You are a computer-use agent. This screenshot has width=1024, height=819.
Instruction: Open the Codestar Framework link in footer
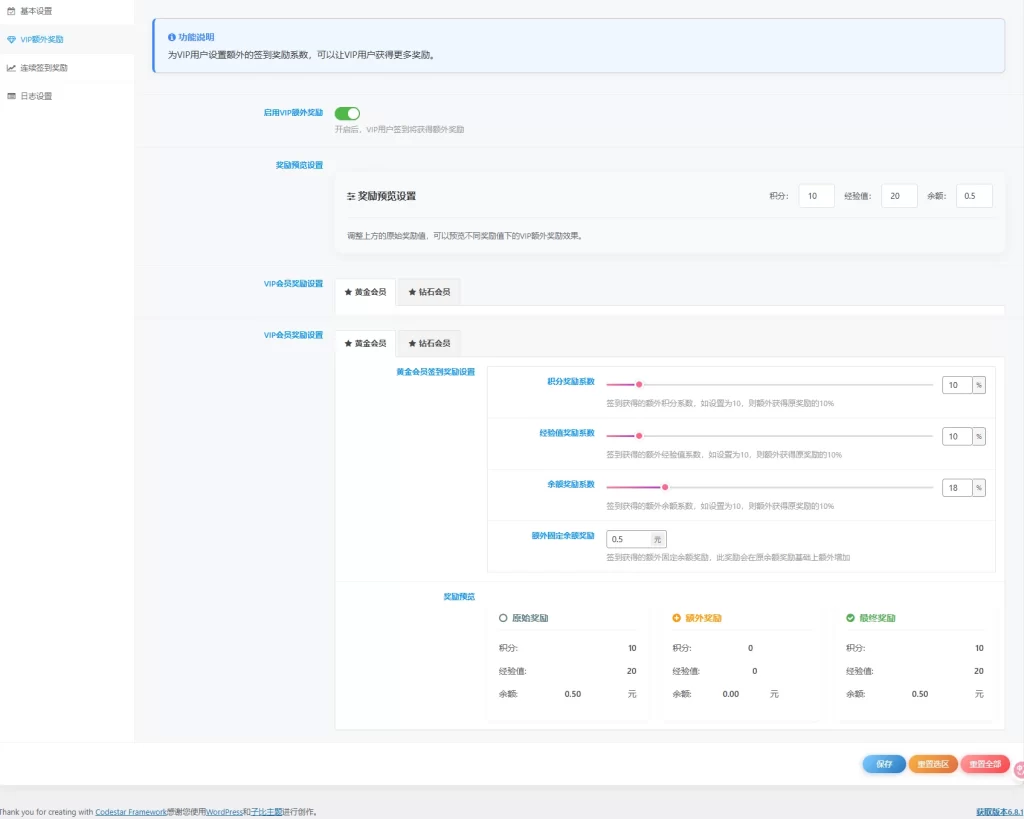(132, 812)
